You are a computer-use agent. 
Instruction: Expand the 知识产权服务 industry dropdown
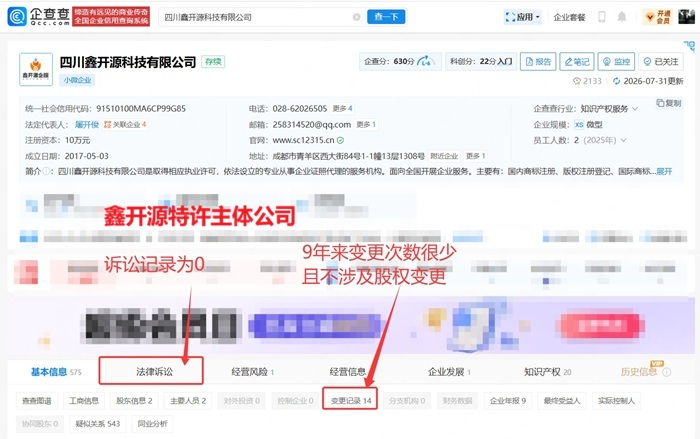(635, 109)
